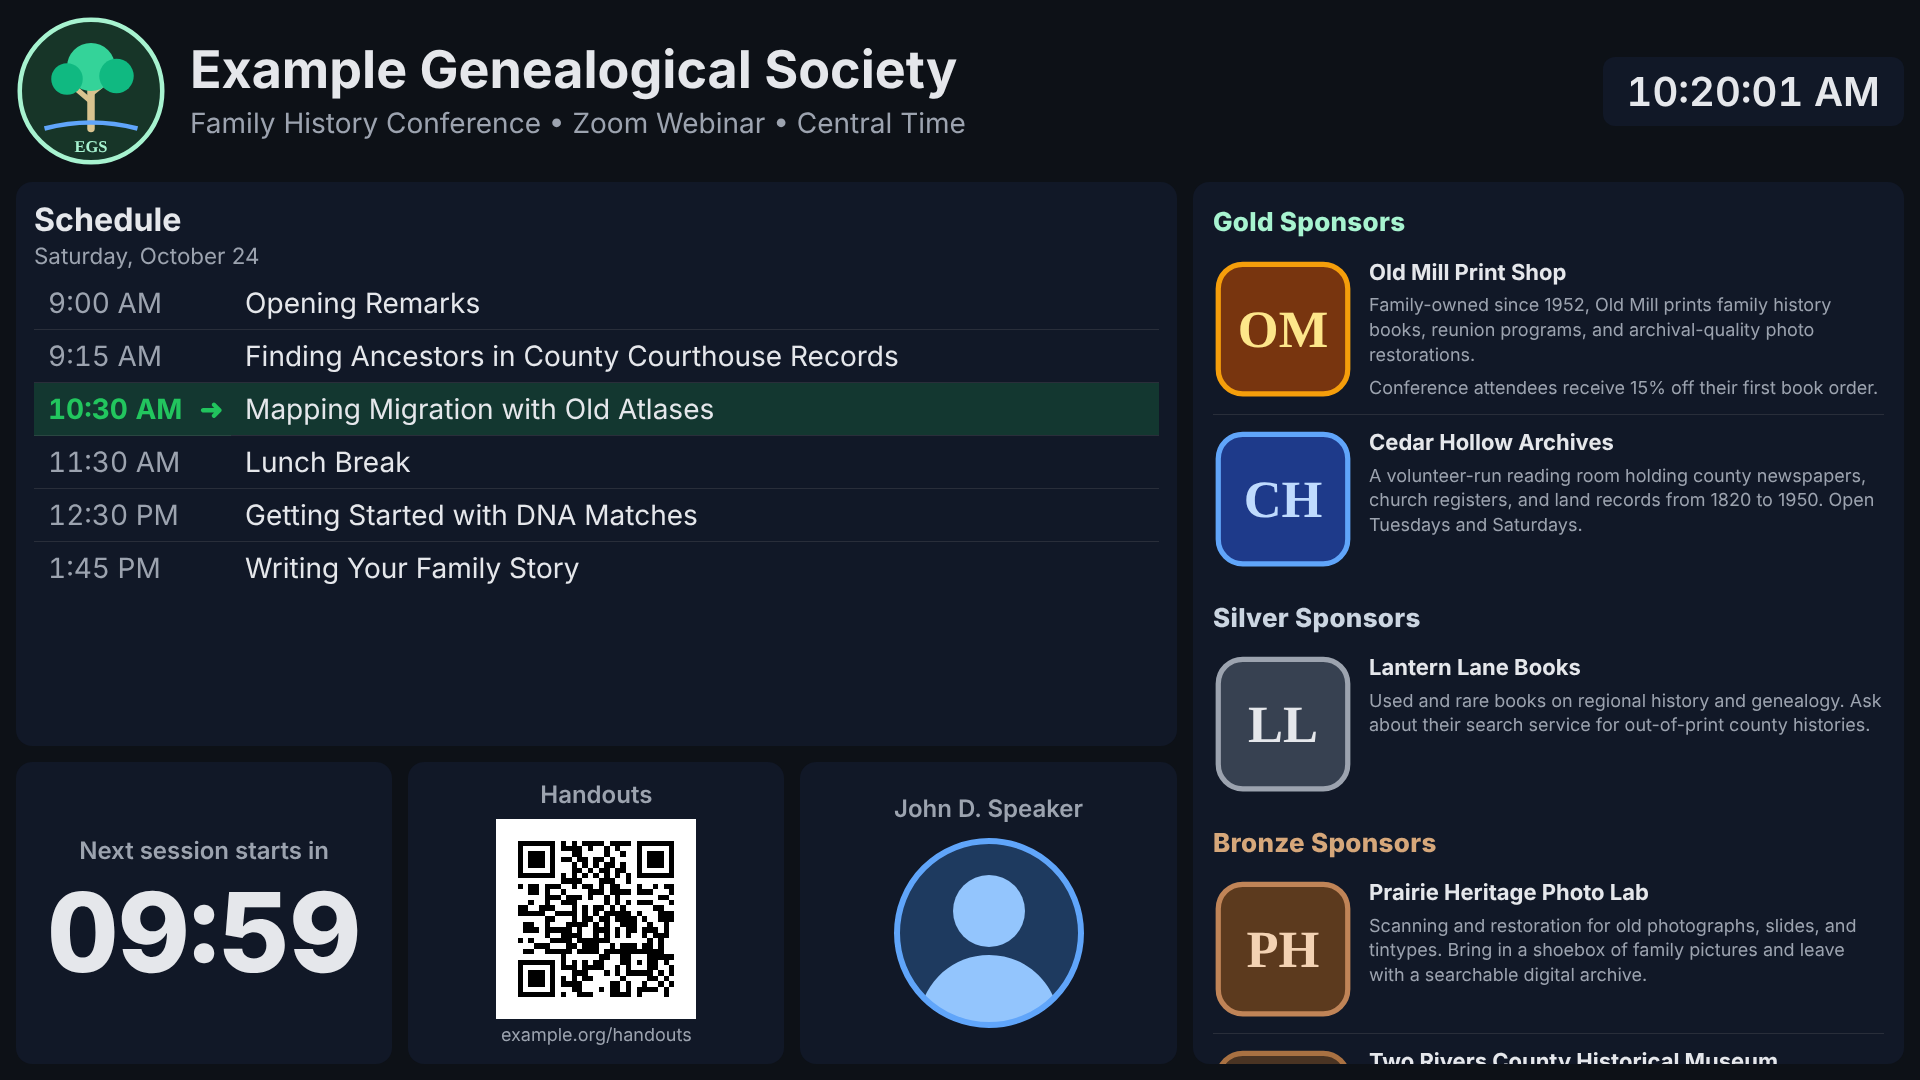Click the Lantern Lane Books name

[1474, 667]
